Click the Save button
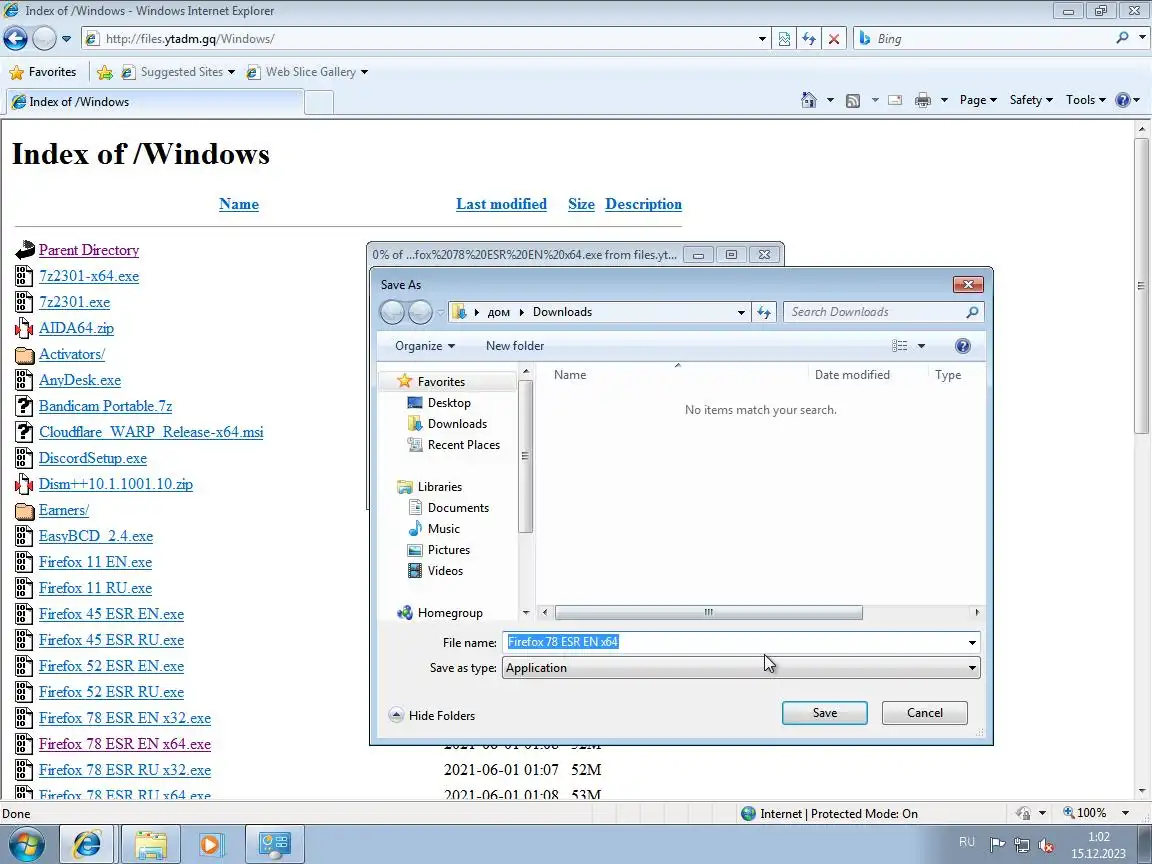 824,713
